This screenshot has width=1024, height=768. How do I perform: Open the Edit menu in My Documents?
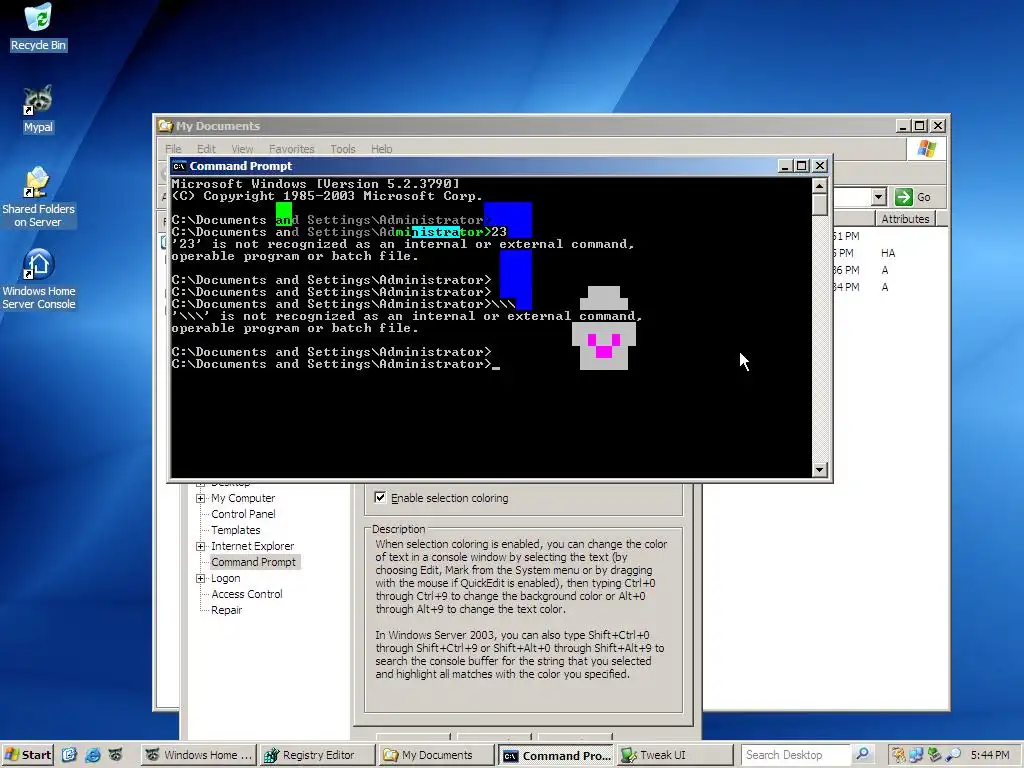point(206,149)
